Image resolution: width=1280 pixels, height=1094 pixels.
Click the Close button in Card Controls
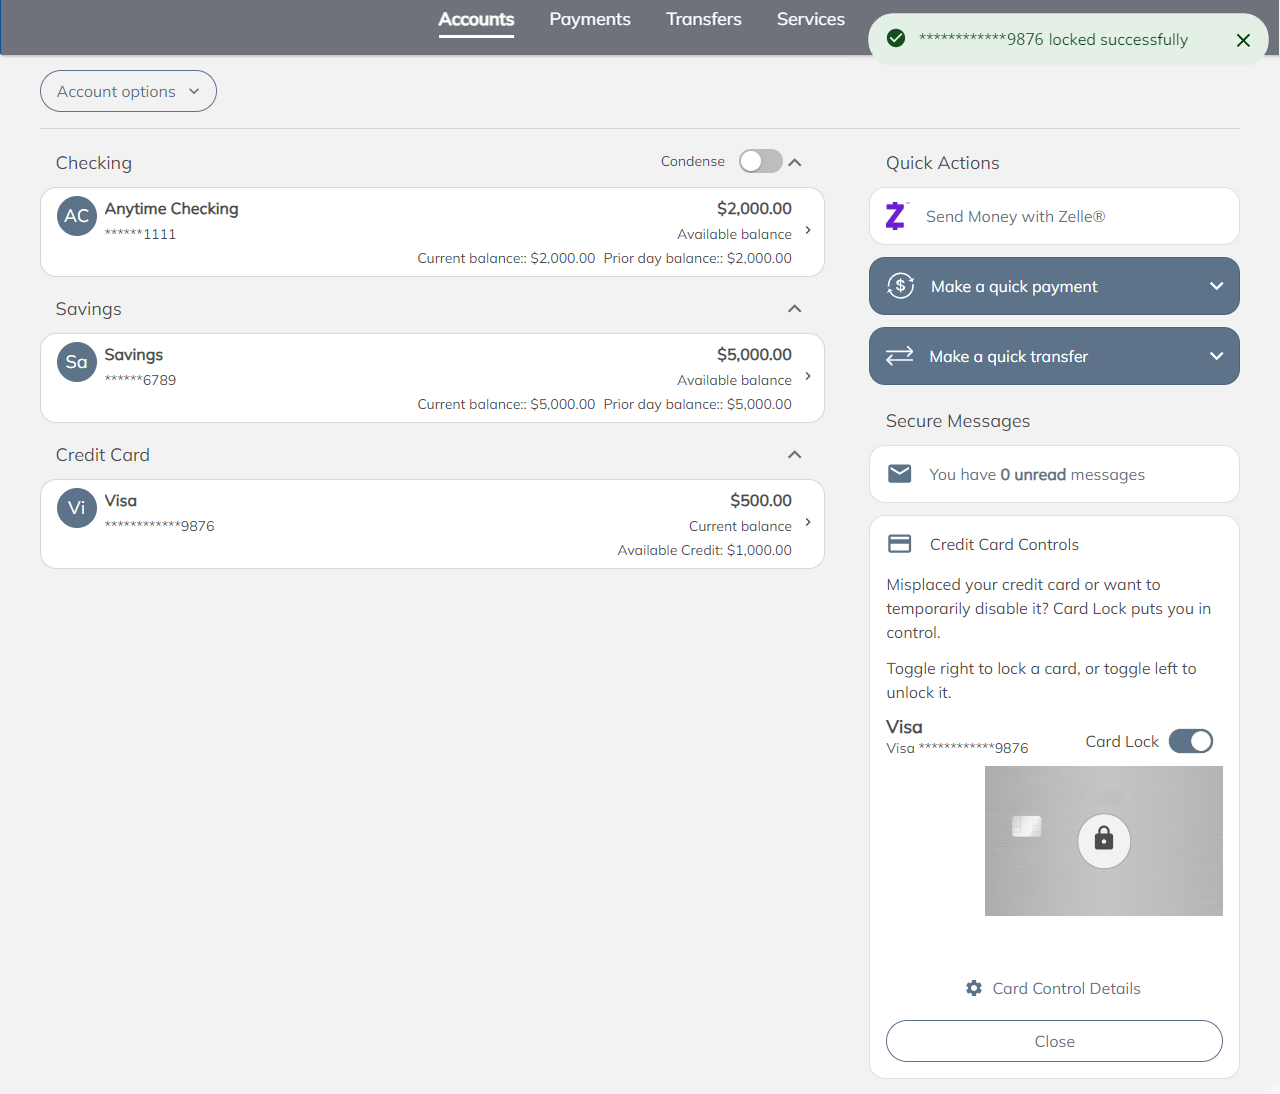coord(1054,1041)
